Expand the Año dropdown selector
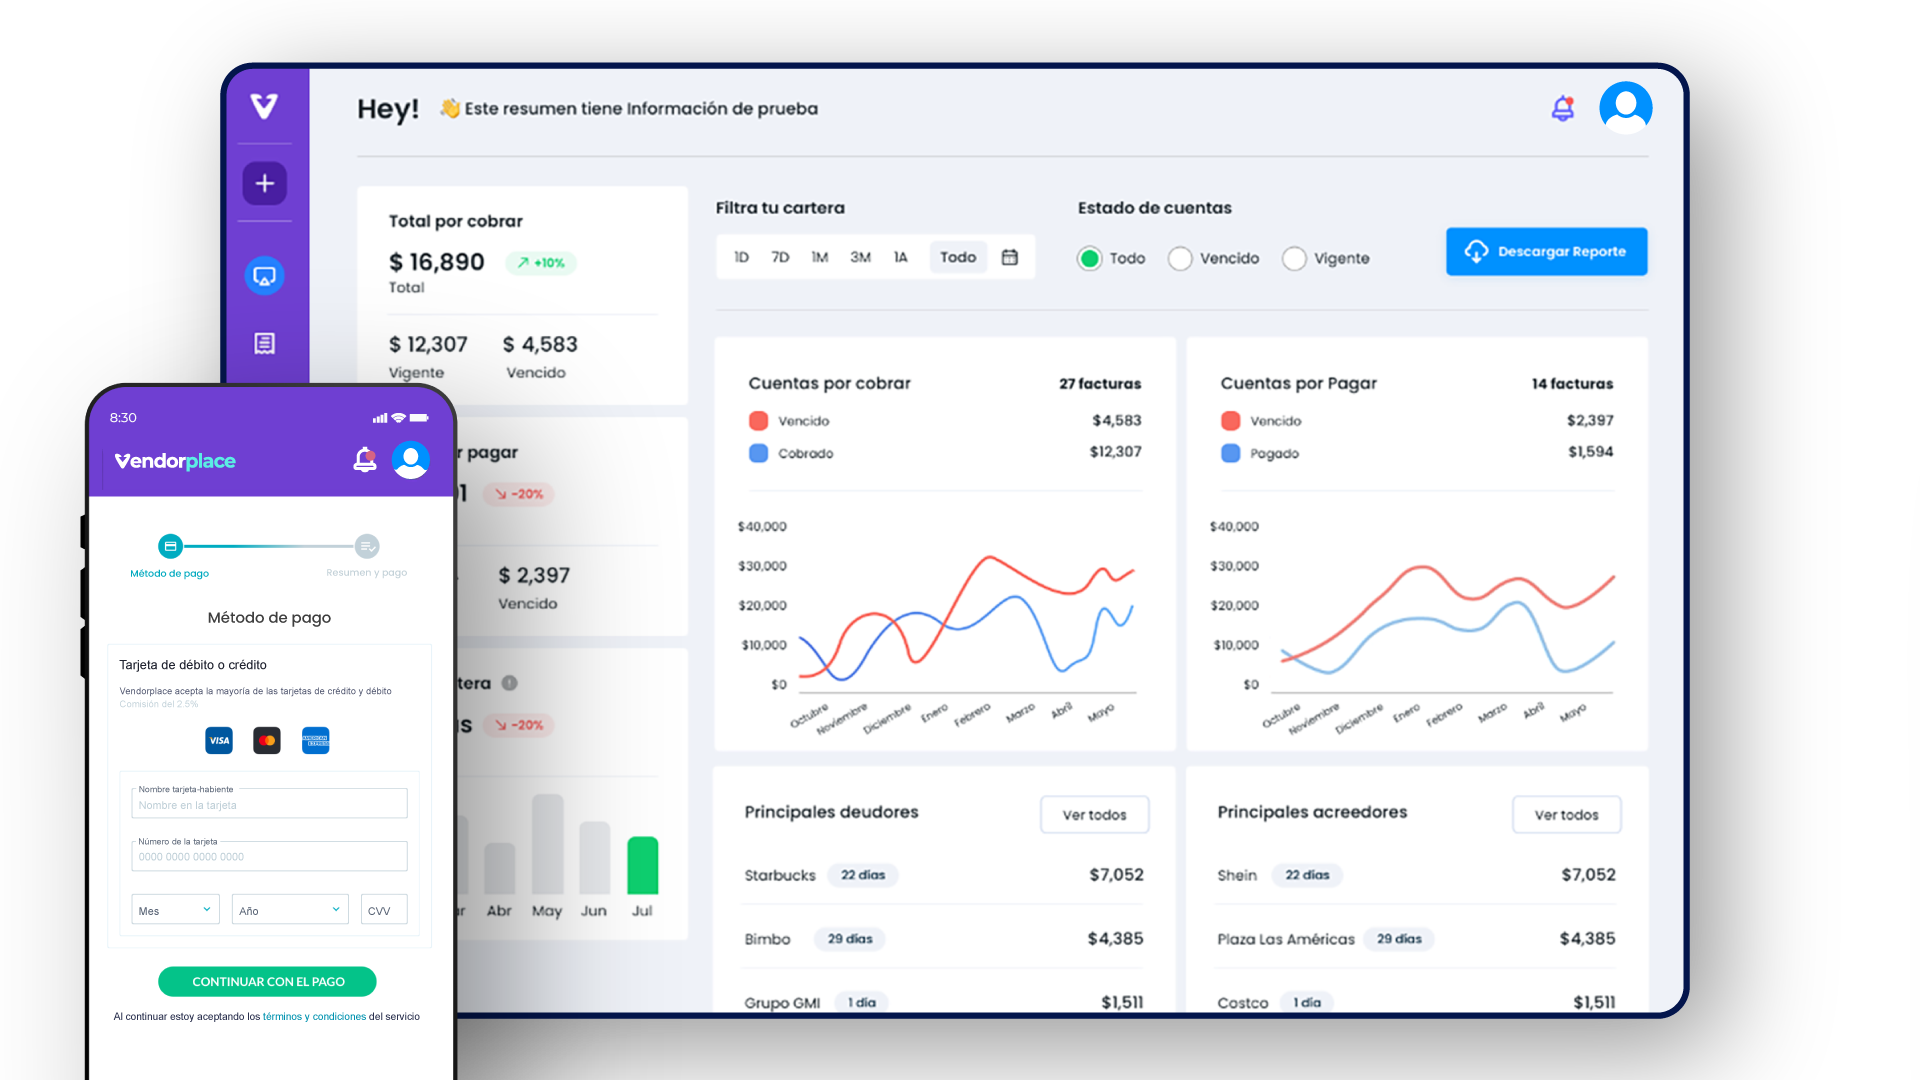This screenshot has width=1920, height=1080. tap(289, 909)
